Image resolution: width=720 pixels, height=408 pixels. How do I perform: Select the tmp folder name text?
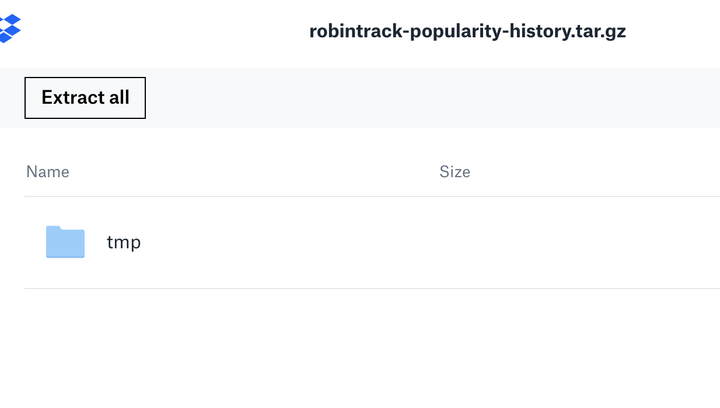(124, 242)
